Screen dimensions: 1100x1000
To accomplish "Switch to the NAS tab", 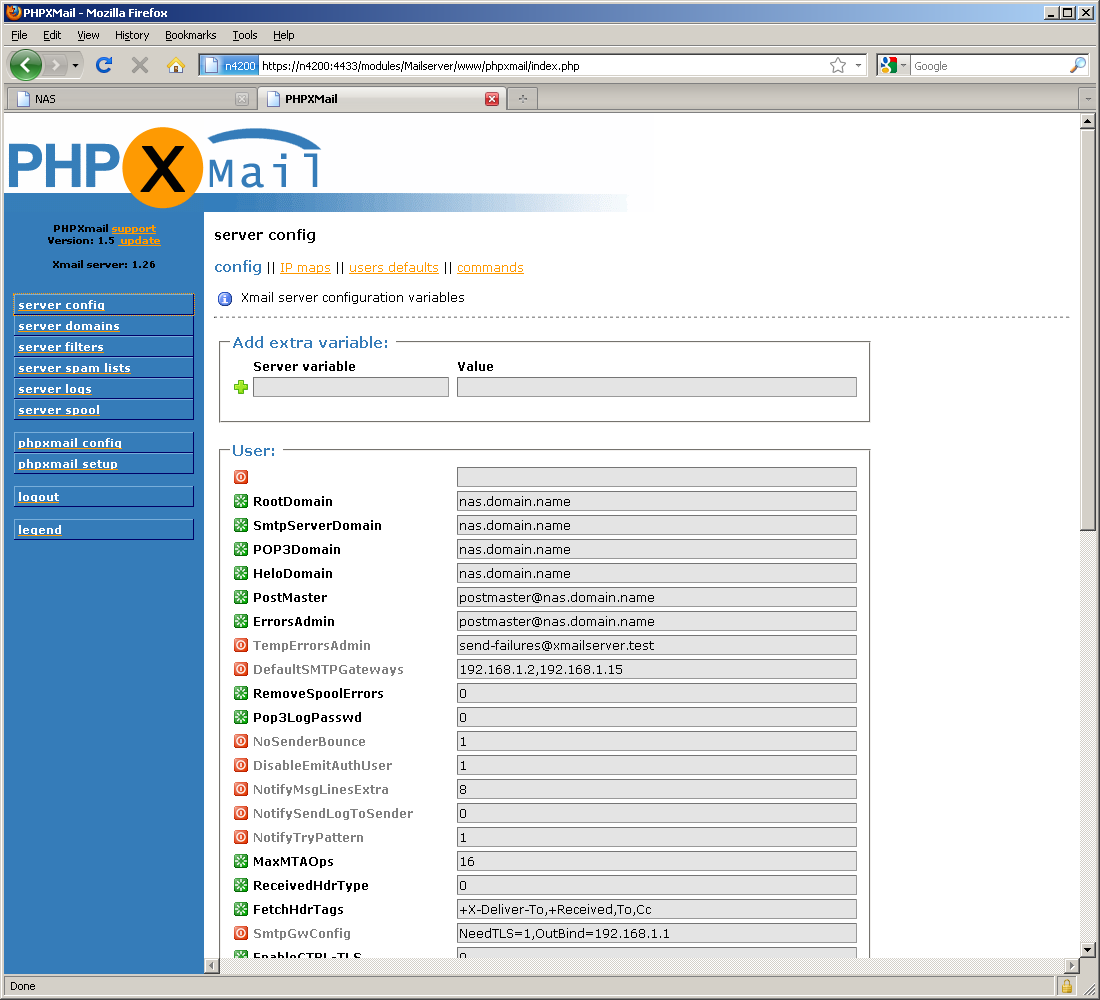I will point(130,99).
